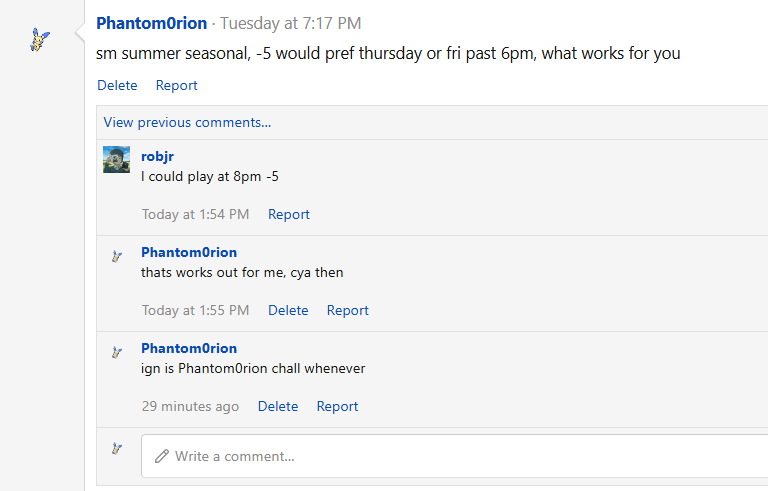Delete the 'cya then' comment
The image size is (768, 491).
point(288,310)
